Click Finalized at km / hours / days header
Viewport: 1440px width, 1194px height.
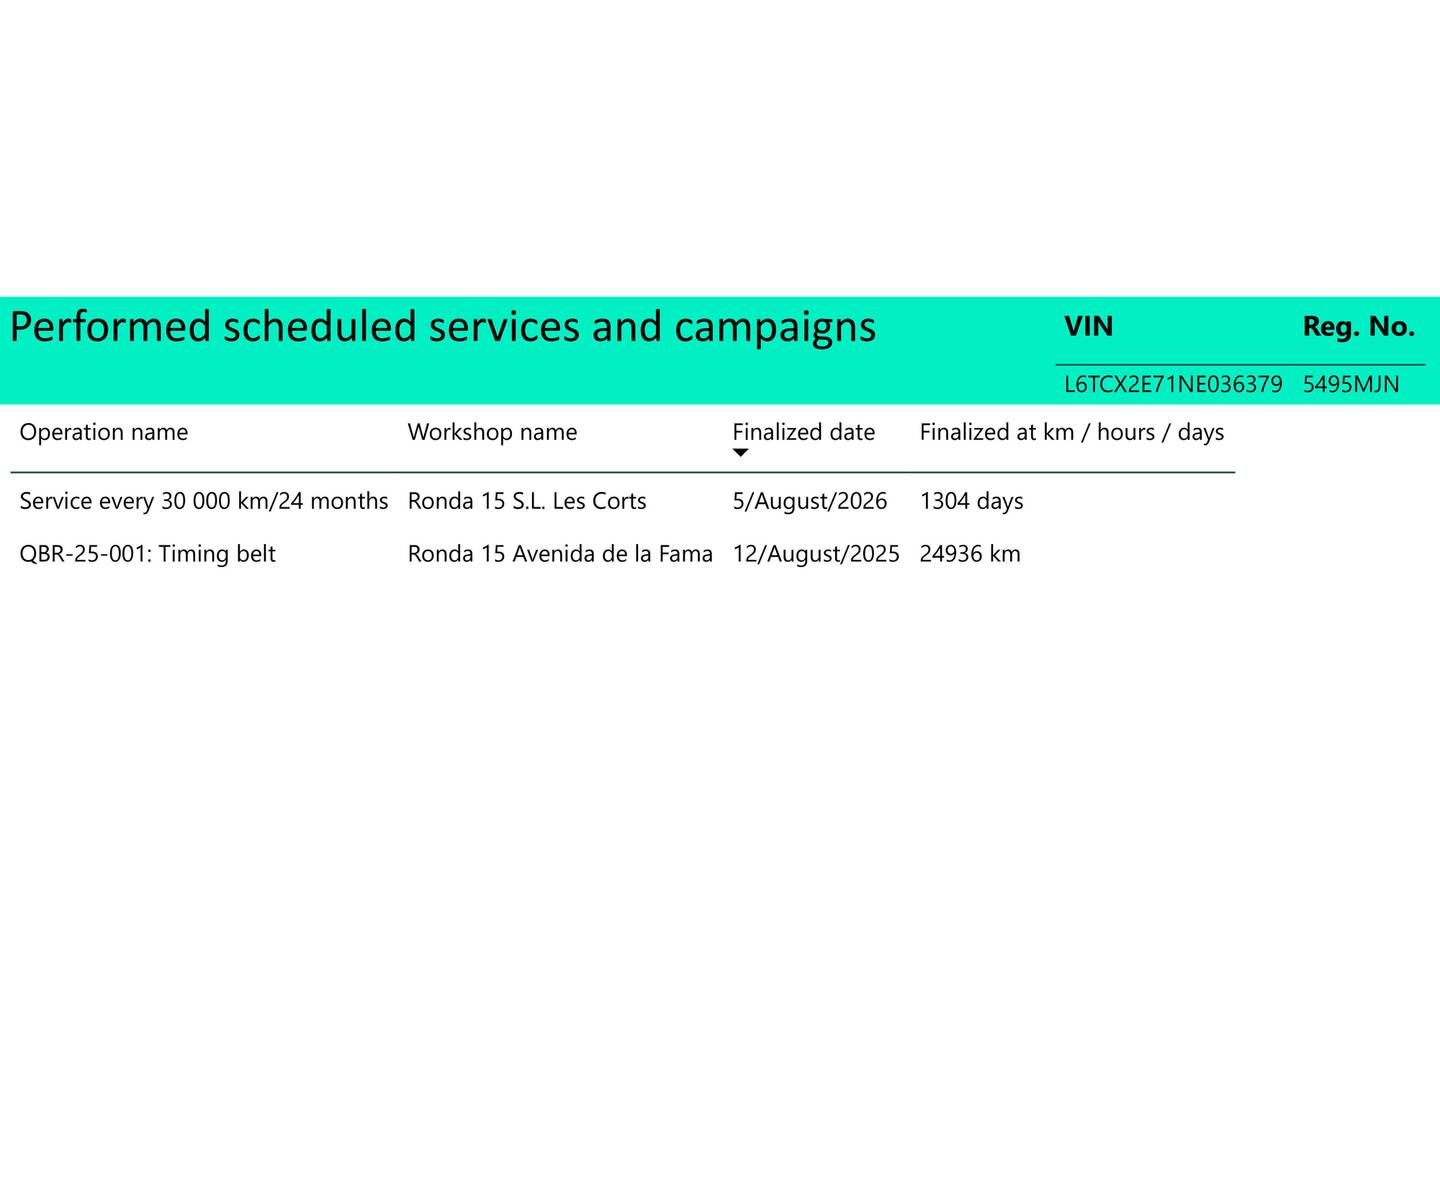(x=1072, y=432)
